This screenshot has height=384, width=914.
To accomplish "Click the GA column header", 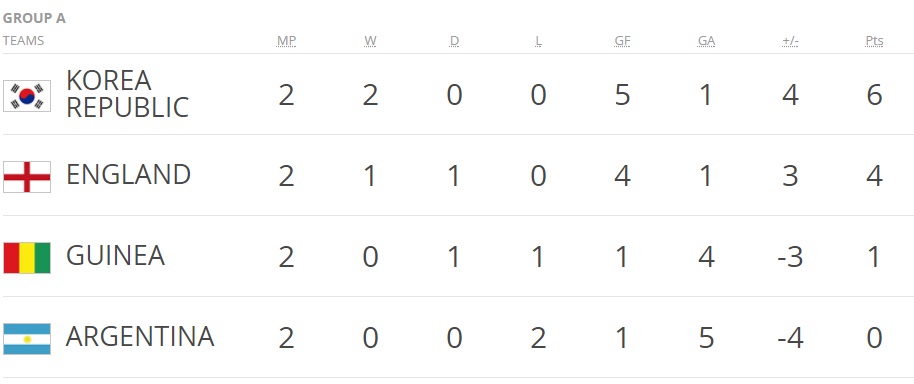I will pyautogui.click(x=706, y=41).
